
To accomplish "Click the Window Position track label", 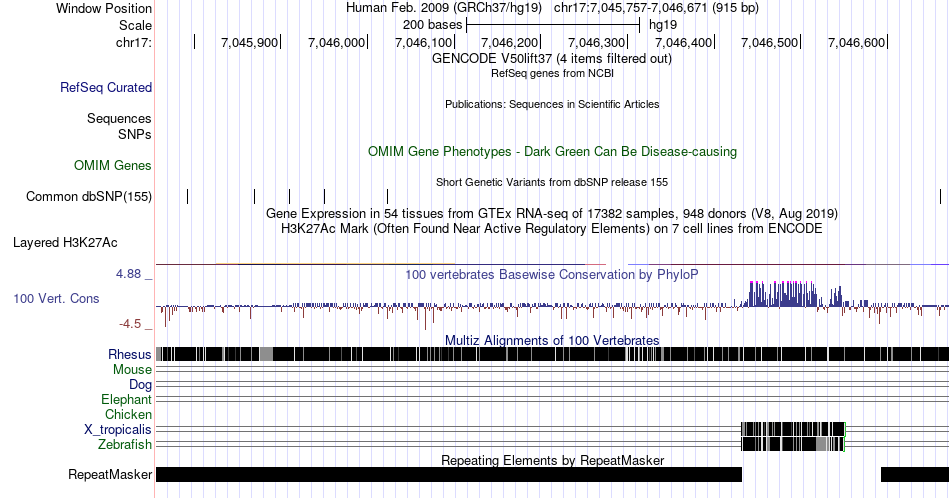I will point(104,8).
